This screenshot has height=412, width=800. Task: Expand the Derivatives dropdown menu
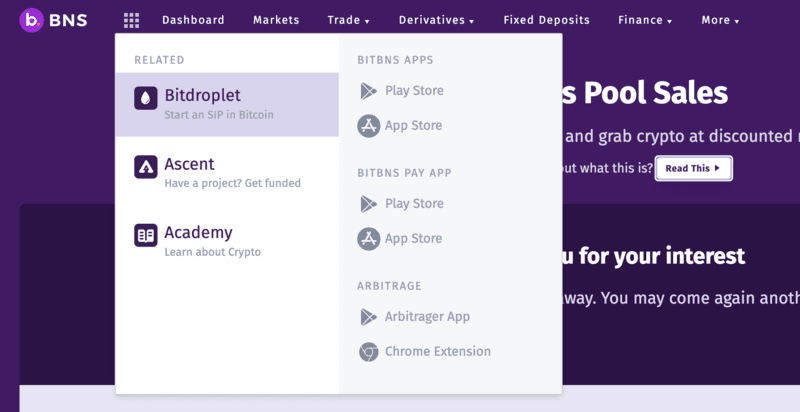[437, 20]
